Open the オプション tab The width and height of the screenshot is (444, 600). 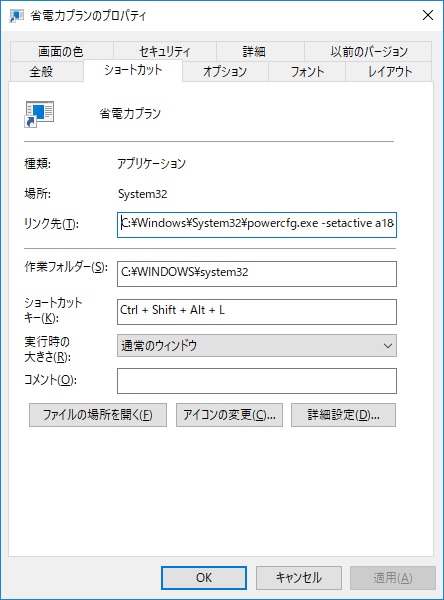pos(225,72)
